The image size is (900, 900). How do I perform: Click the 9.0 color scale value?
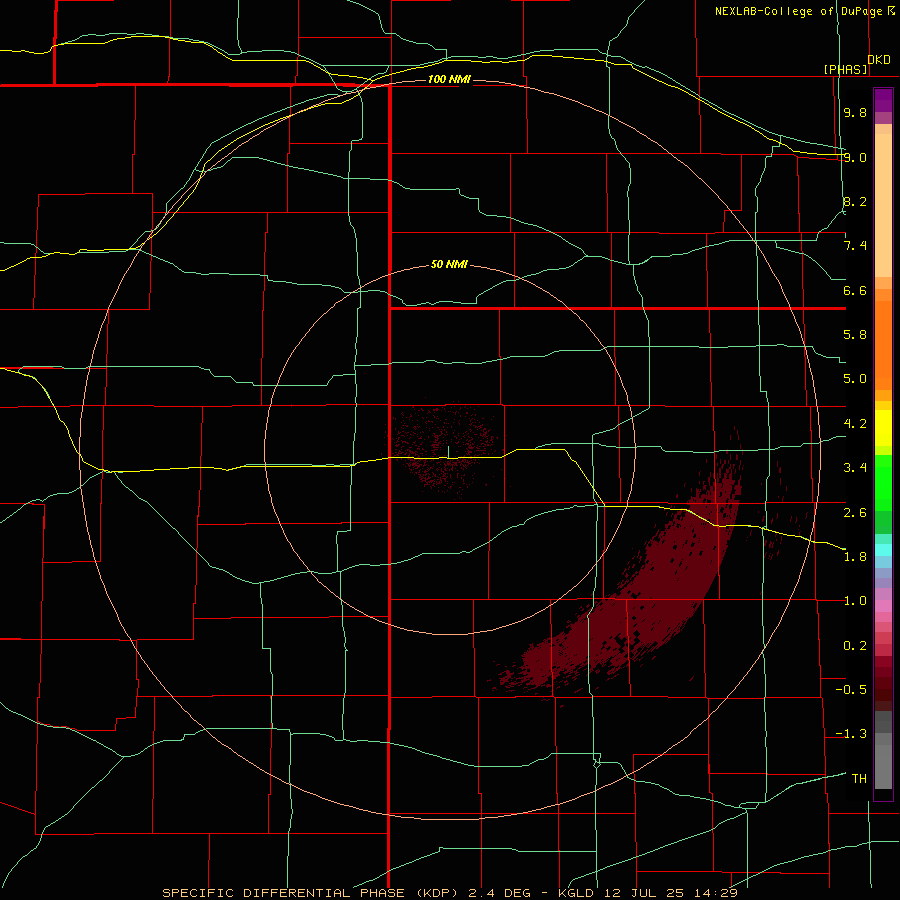point(855,157)
